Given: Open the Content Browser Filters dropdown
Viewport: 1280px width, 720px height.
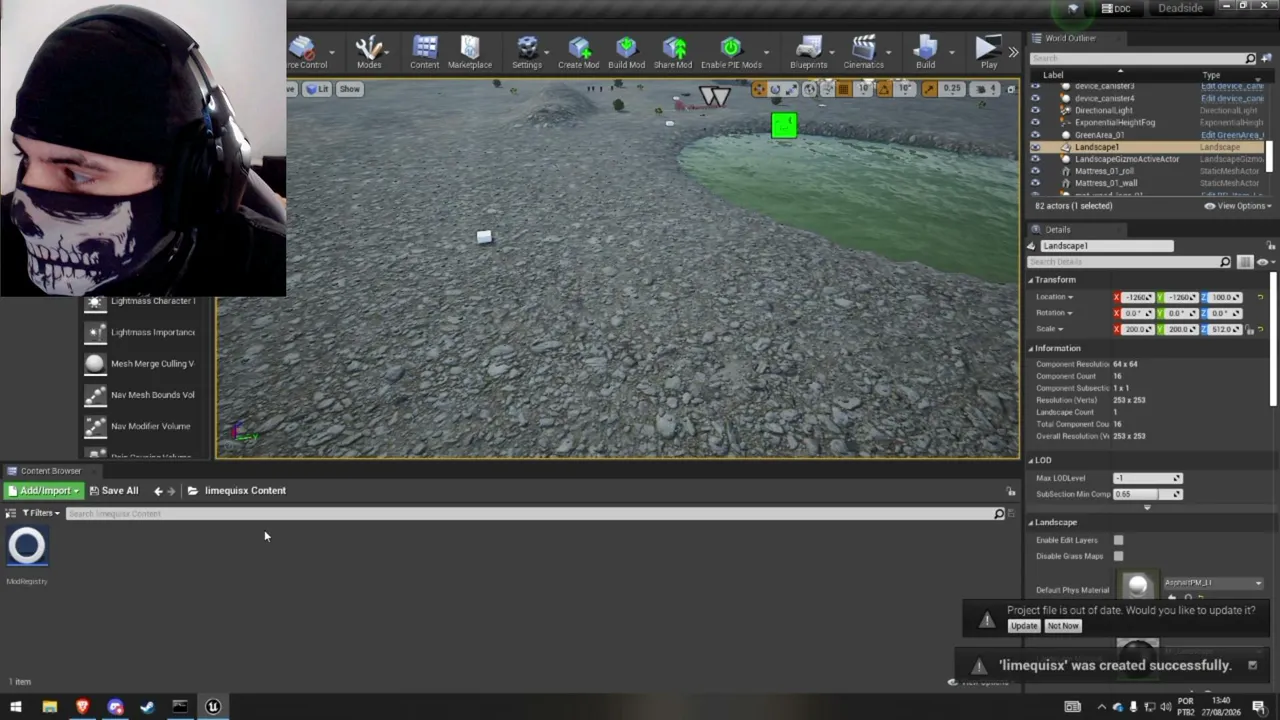Looking at the screenshot, I should click(41, 513).
